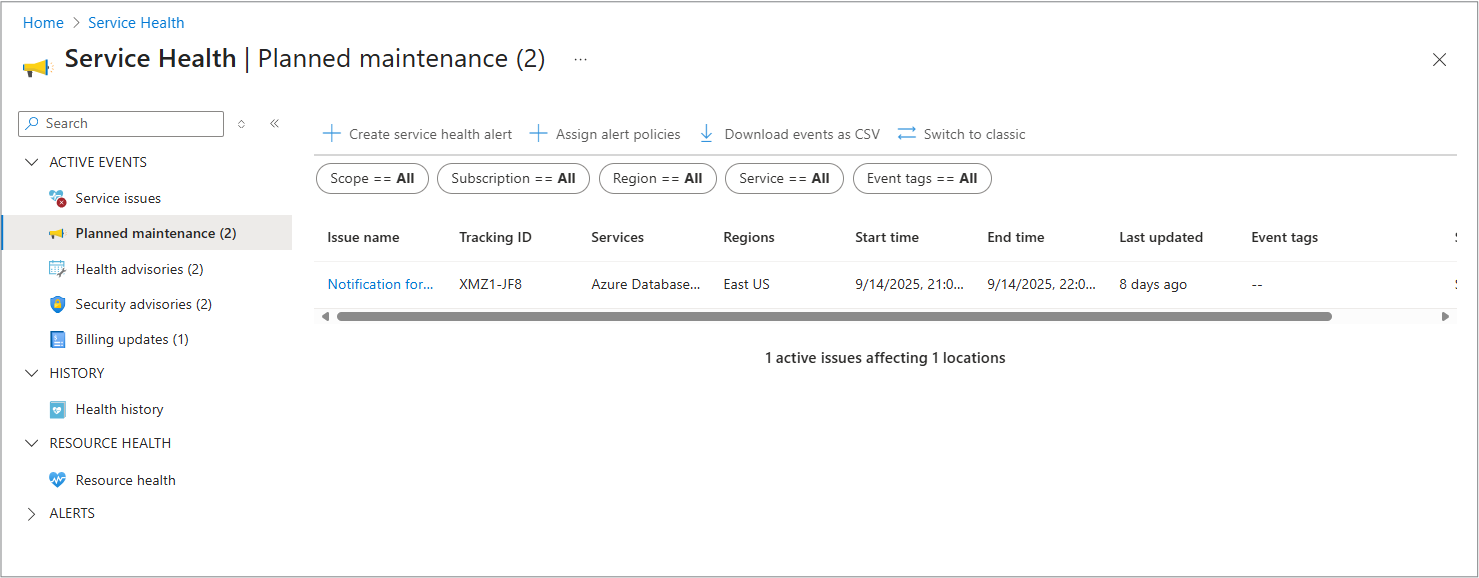Click Create service health alert button

(418, 134)
